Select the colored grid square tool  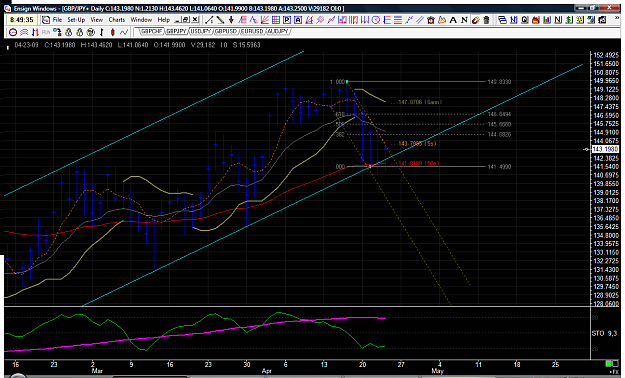(x=276, y=20)
